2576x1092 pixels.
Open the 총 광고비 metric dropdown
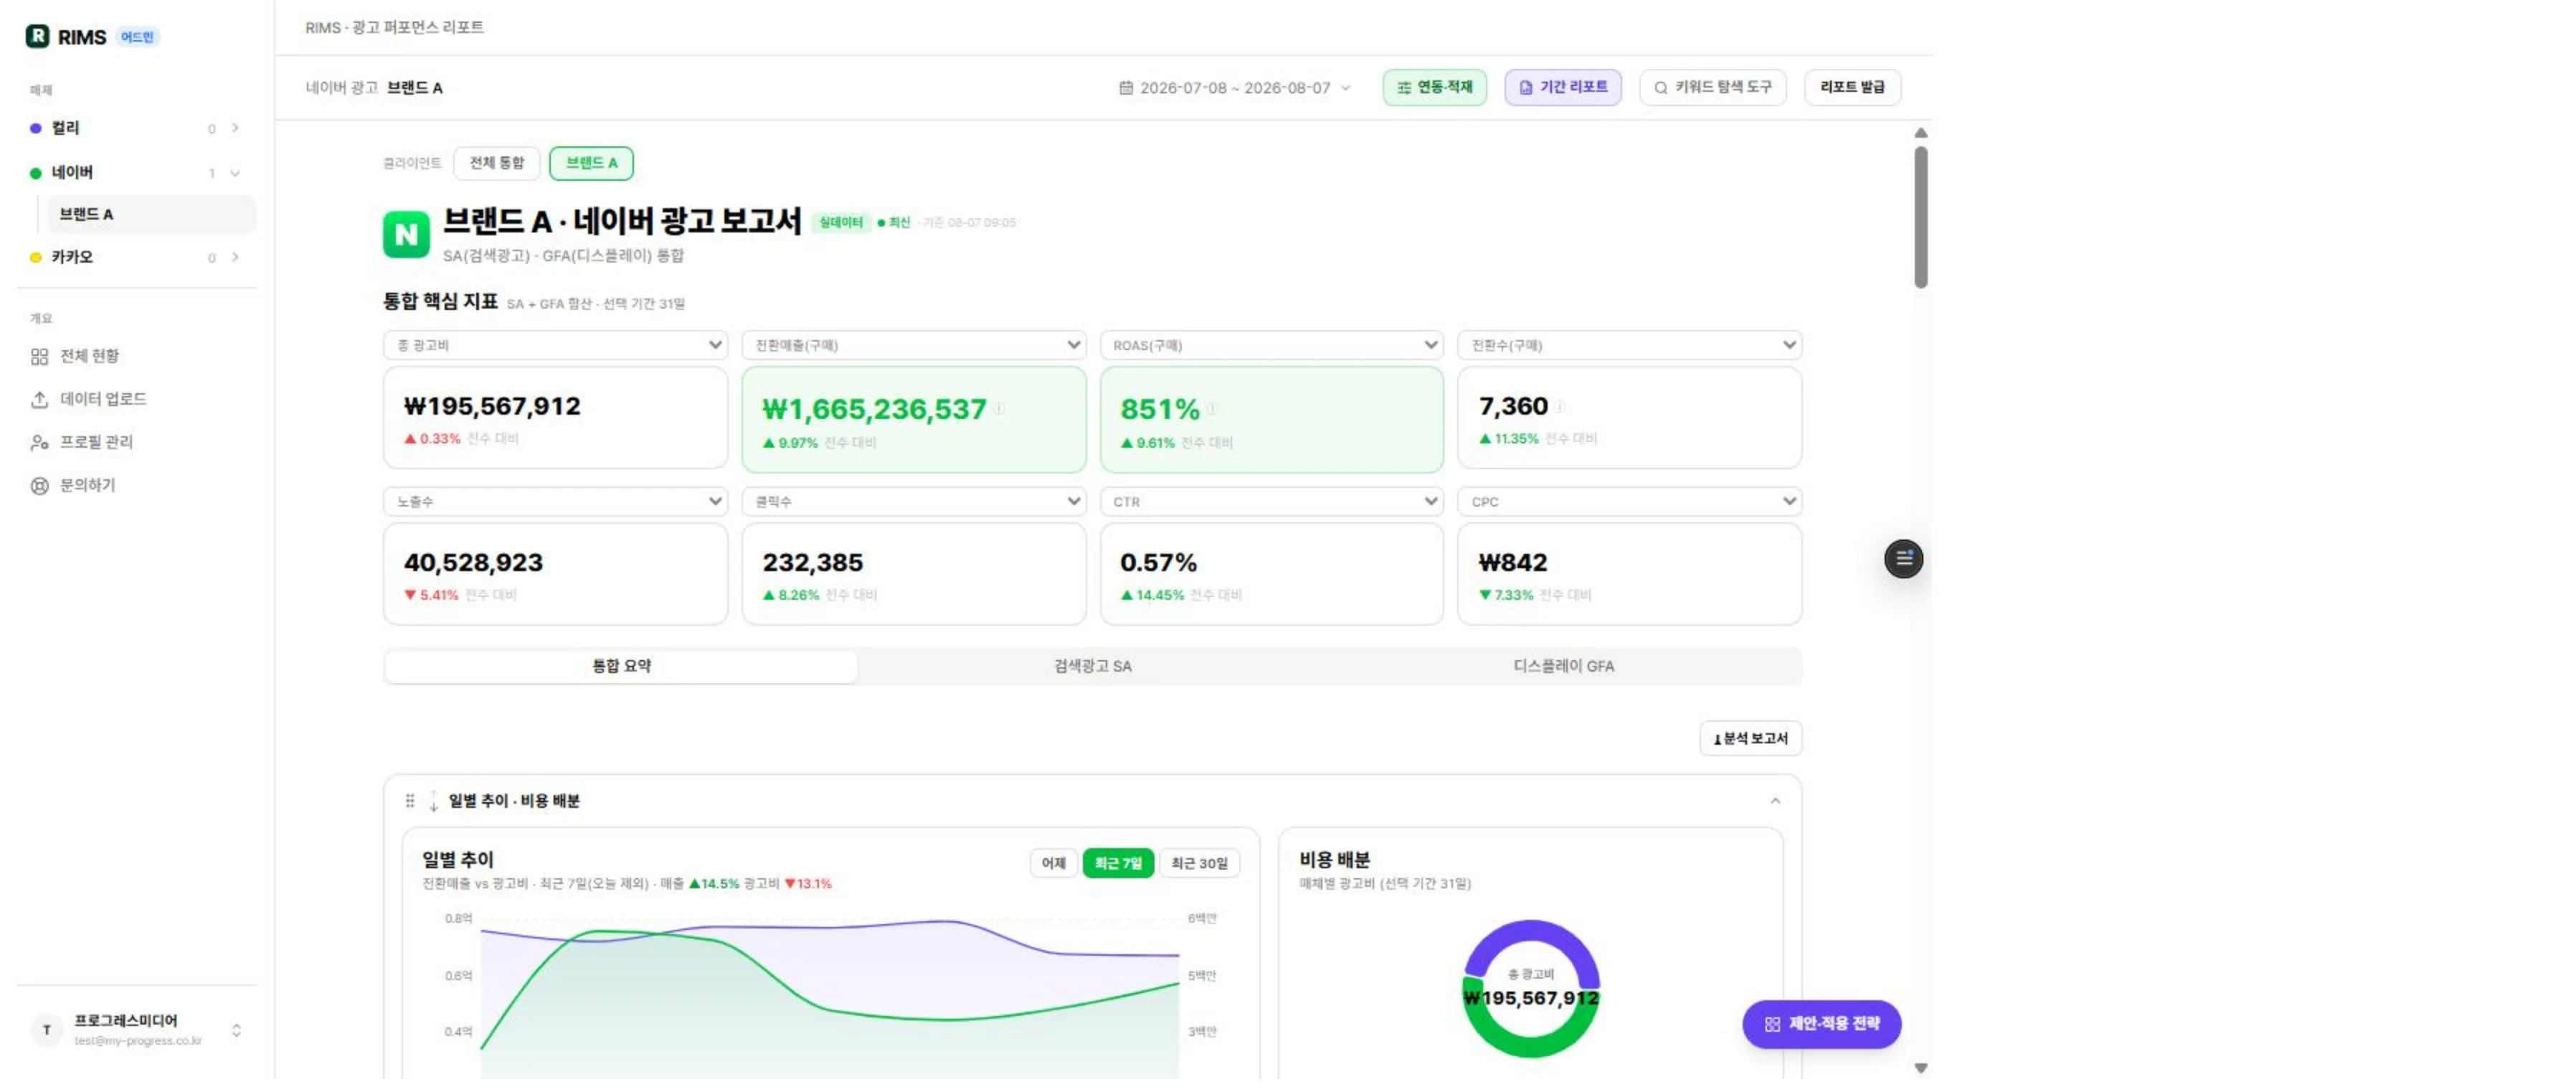coord(555,345)
